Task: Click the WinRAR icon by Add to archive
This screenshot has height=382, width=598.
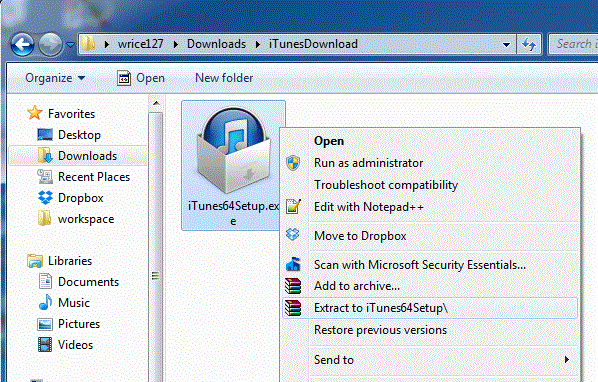Action: 293,286
